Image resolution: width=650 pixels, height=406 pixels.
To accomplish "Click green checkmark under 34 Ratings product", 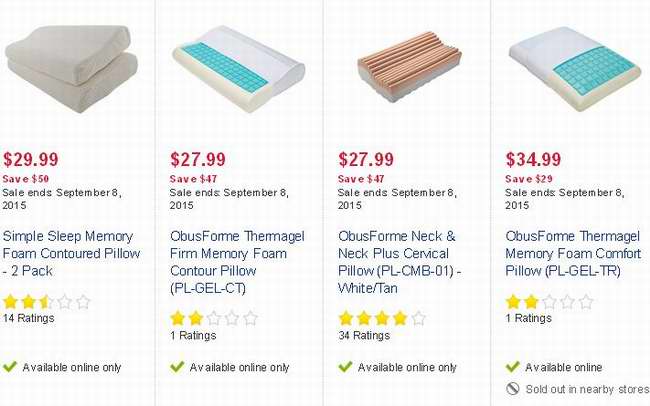I will click(x=345, y=367).
